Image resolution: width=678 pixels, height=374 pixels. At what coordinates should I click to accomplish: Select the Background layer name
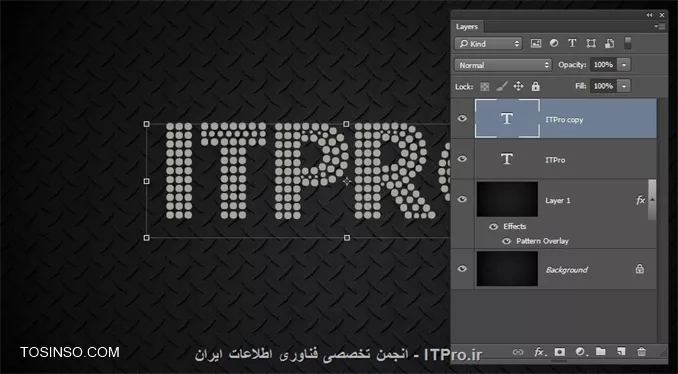pyautogui.click(x=566, y=270)
